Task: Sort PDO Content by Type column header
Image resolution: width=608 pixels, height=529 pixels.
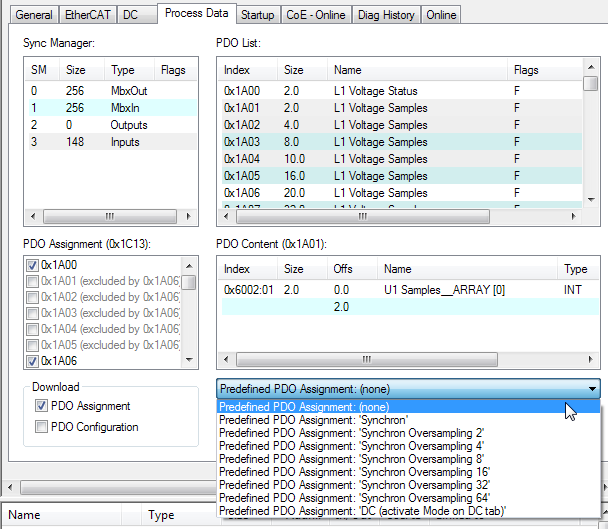Action: pyautogui.click(x=578, y=269)
